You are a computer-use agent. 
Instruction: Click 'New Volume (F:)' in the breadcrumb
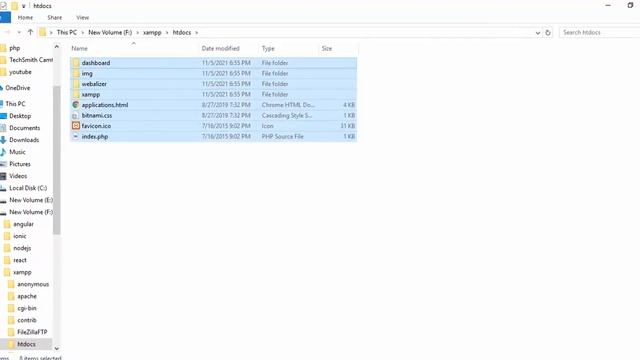click(110, 32)
